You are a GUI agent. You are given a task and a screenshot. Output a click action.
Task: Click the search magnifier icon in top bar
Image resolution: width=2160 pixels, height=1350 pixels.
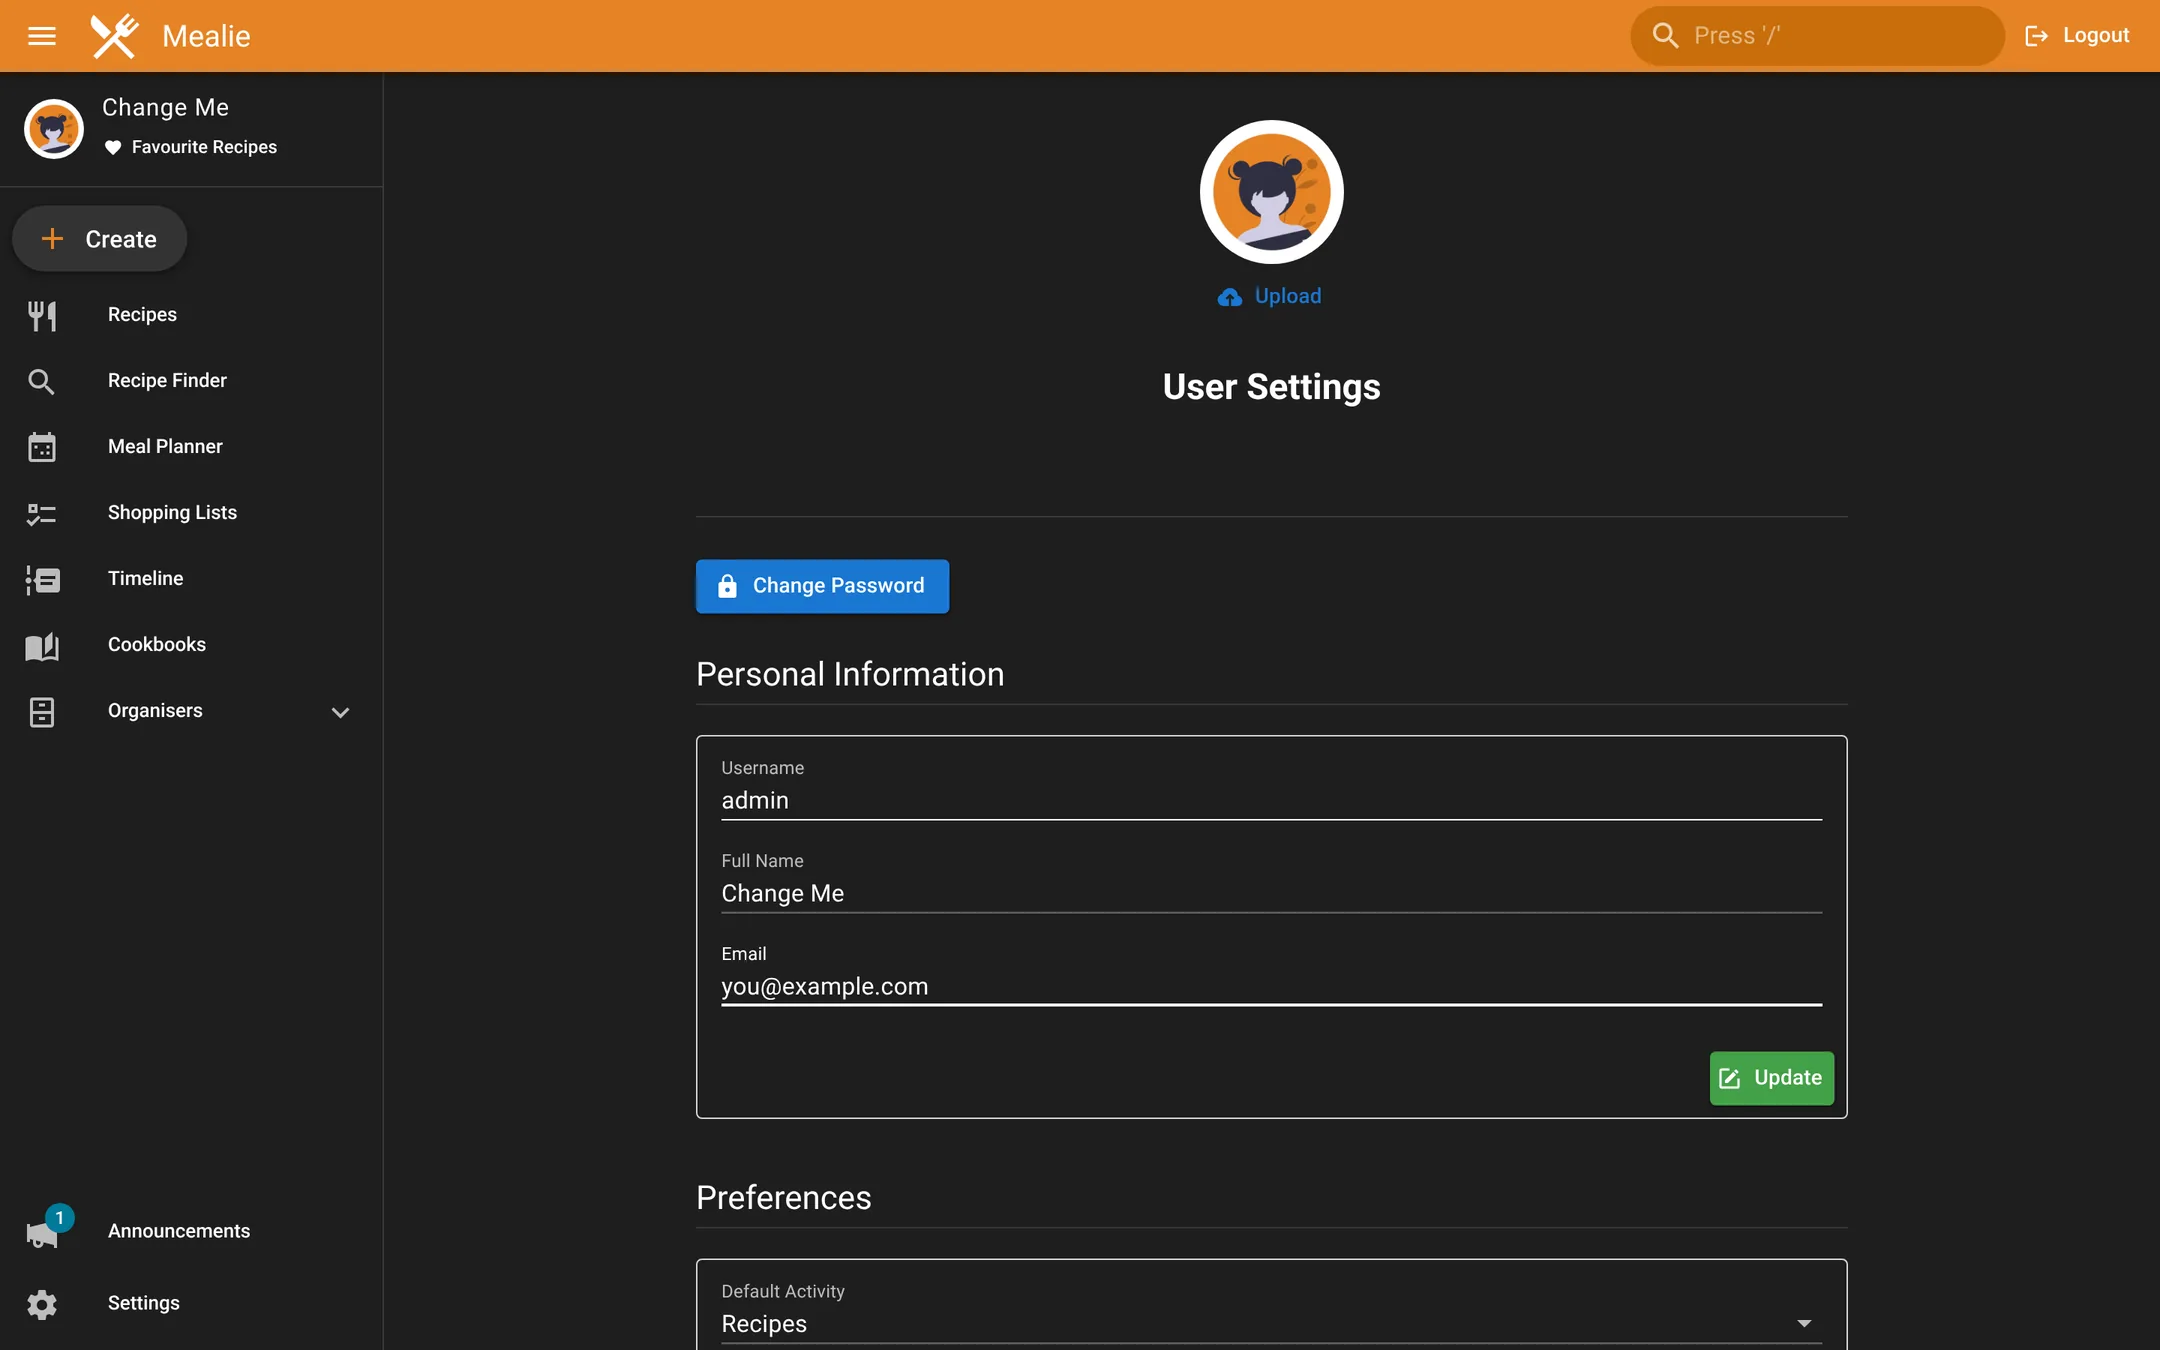(1665, 36)
